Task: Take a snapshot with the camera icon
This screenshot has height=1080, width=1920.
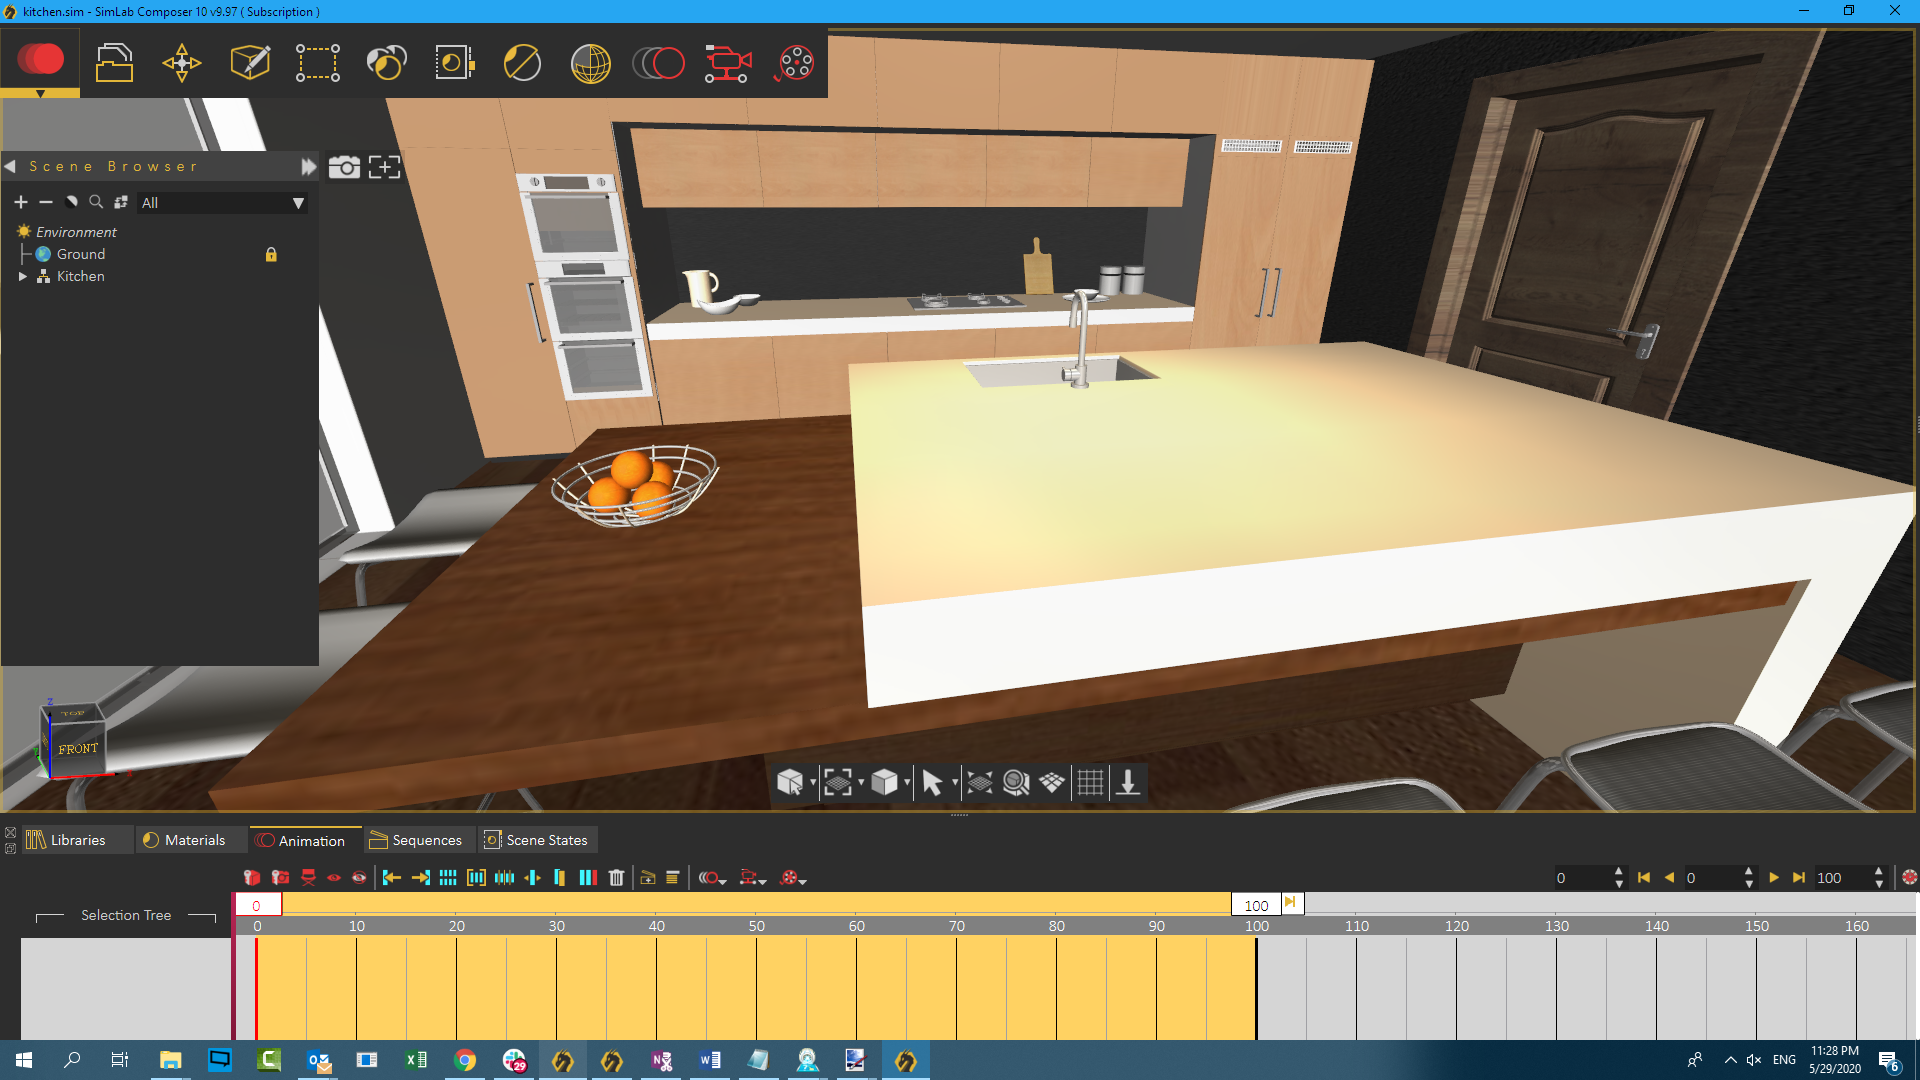Action: [344, 167]
